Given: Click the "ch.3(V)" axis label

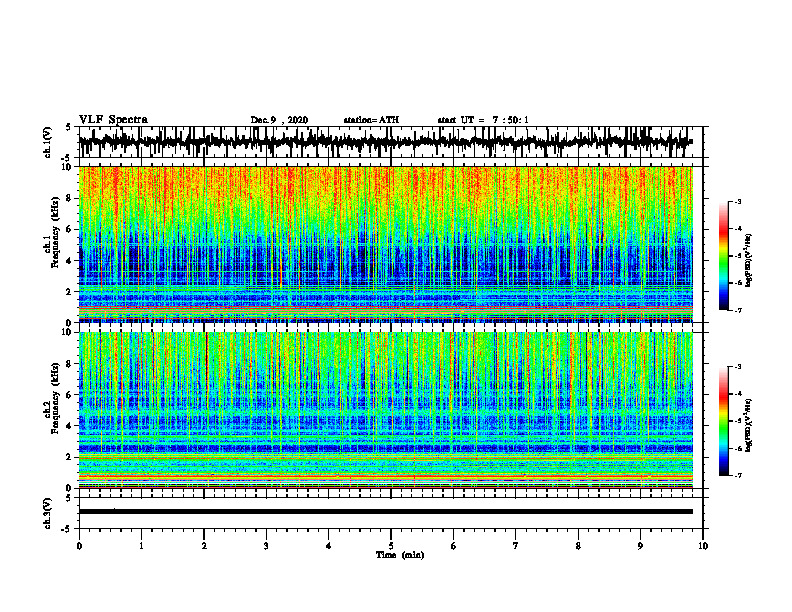Looking at the screenshot, I should 48,513.
